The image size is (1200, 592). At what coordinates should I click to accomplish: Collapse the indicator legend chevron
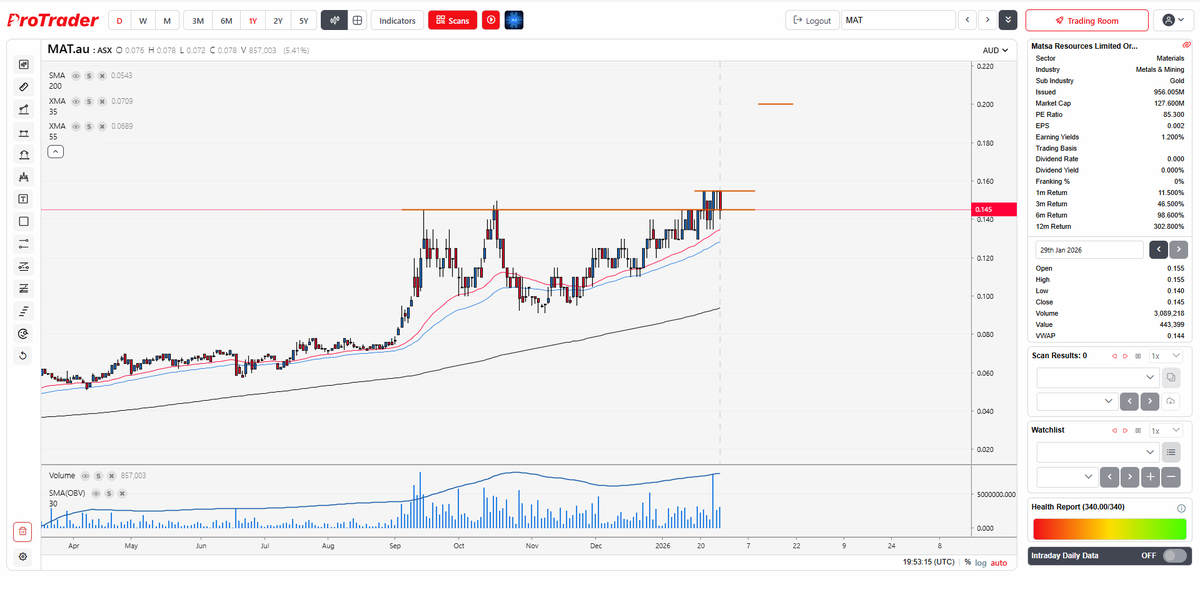56,151
